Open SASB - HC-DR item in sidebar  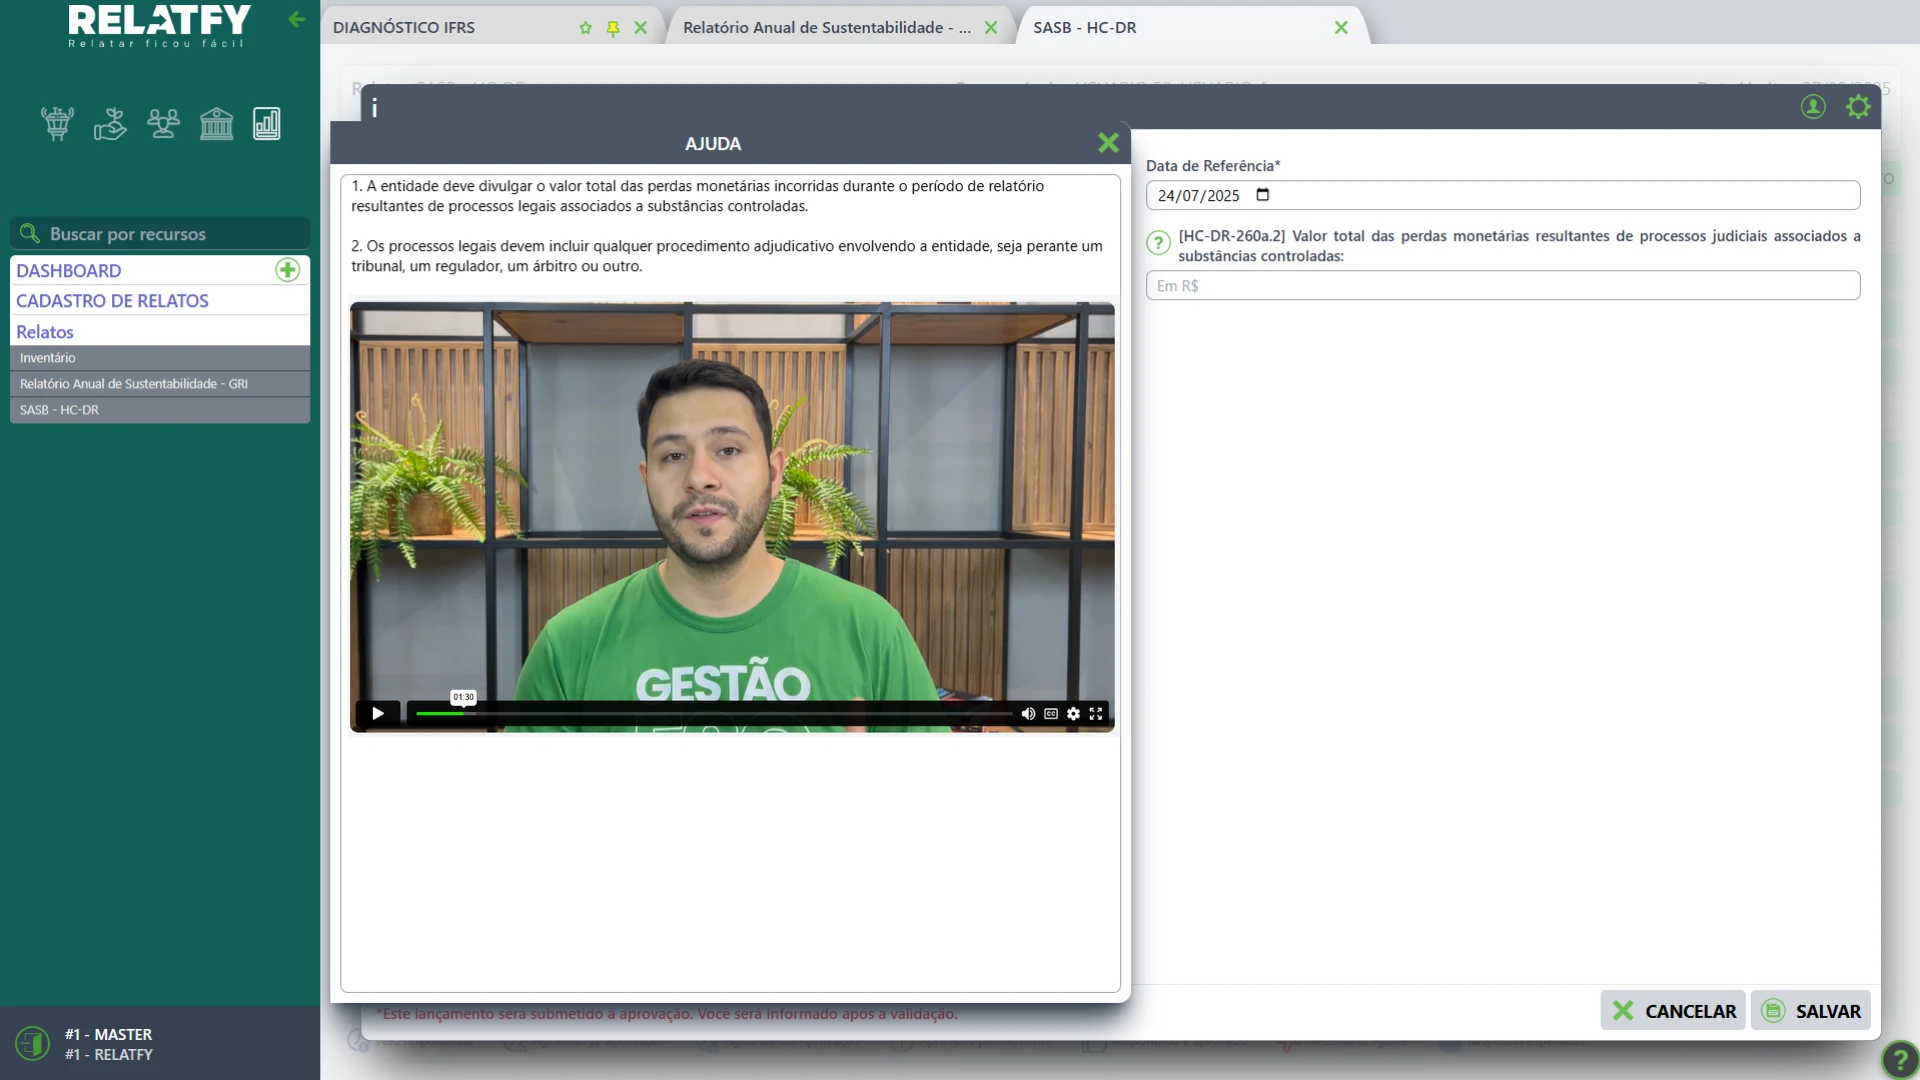(60, 410)
